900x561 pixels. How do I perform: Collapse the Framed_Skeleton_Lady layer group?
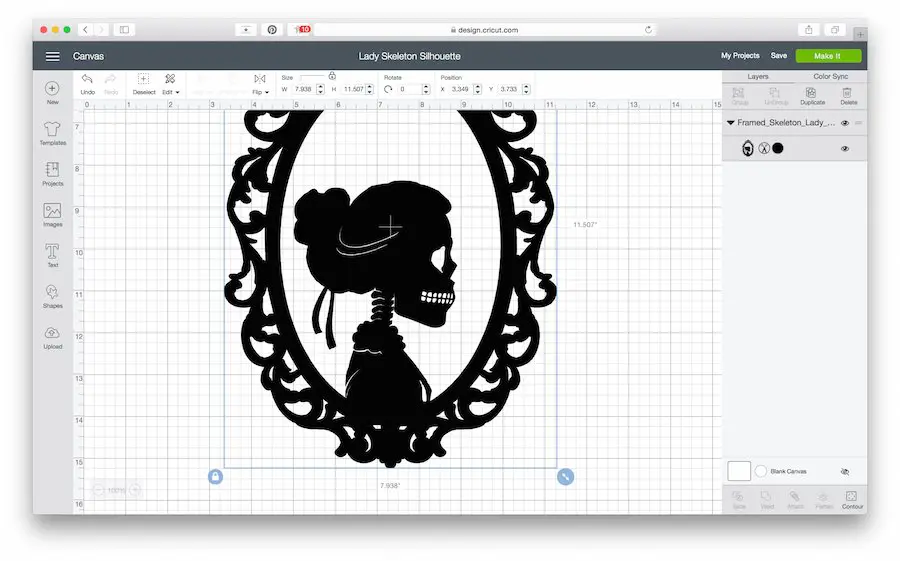tap(730, 123)
